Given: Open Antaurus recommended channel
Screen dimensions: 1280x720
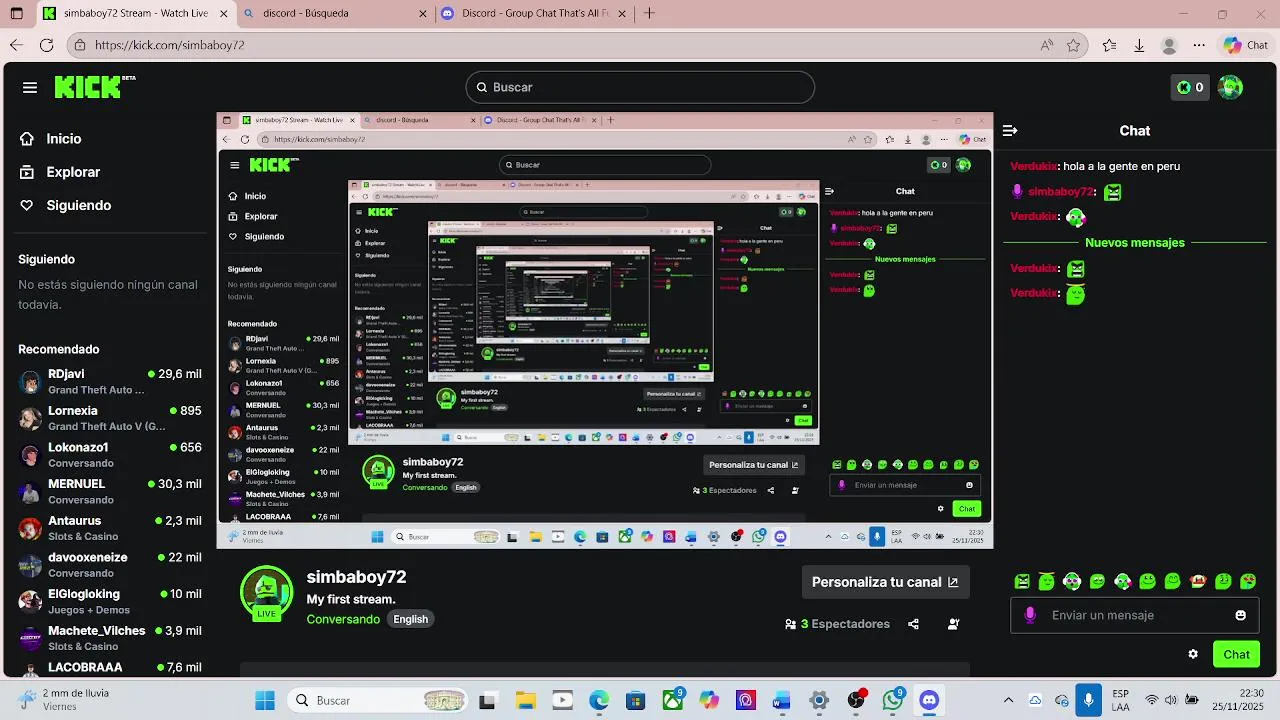Looking at the screenshot, I should point(110,528).
